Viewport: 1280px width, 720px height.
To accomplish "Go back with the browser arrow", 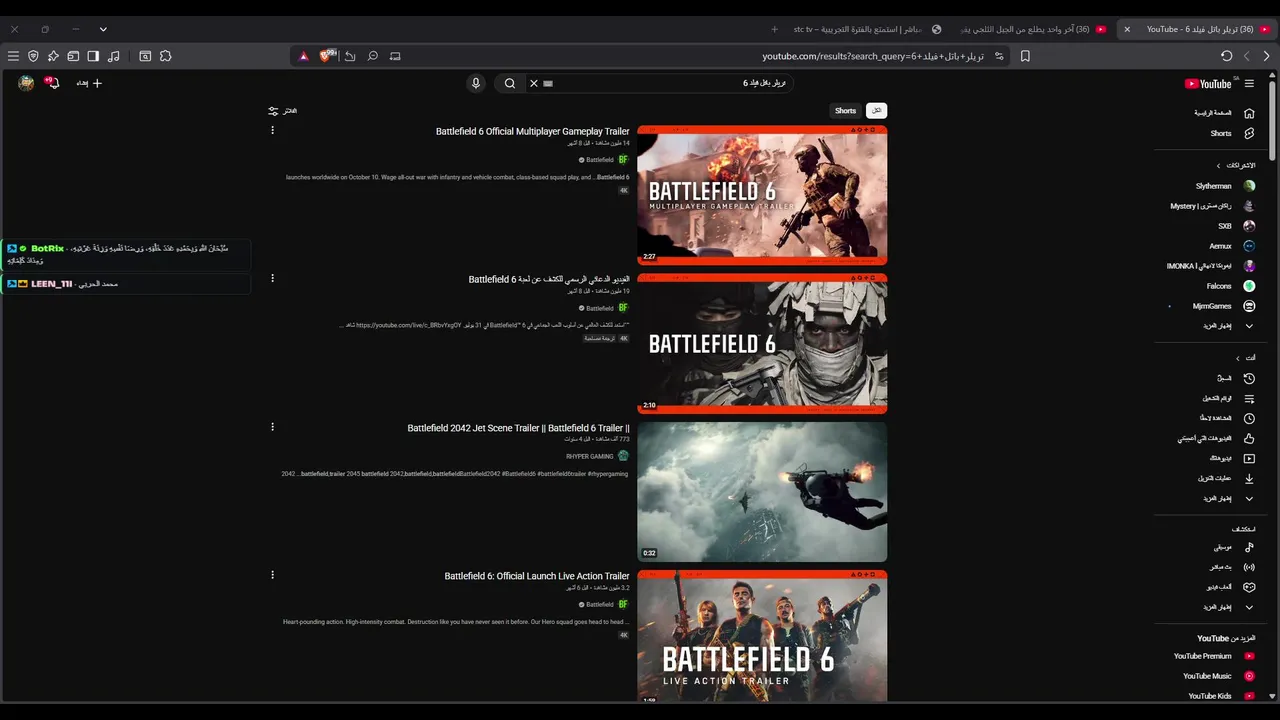I will click(x=1267, y=56).
